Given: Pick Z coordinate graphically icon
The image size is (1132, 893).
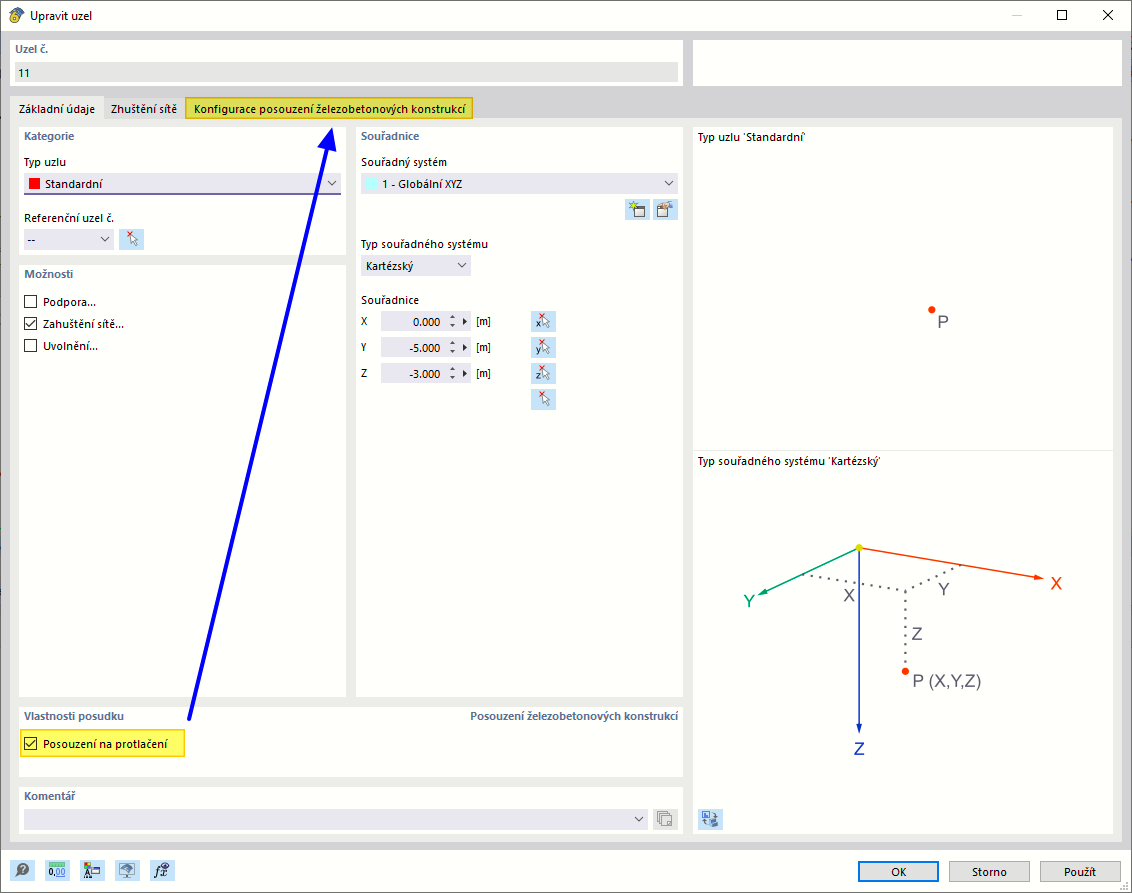Looking at the screenshot, I should coord(543,373).
